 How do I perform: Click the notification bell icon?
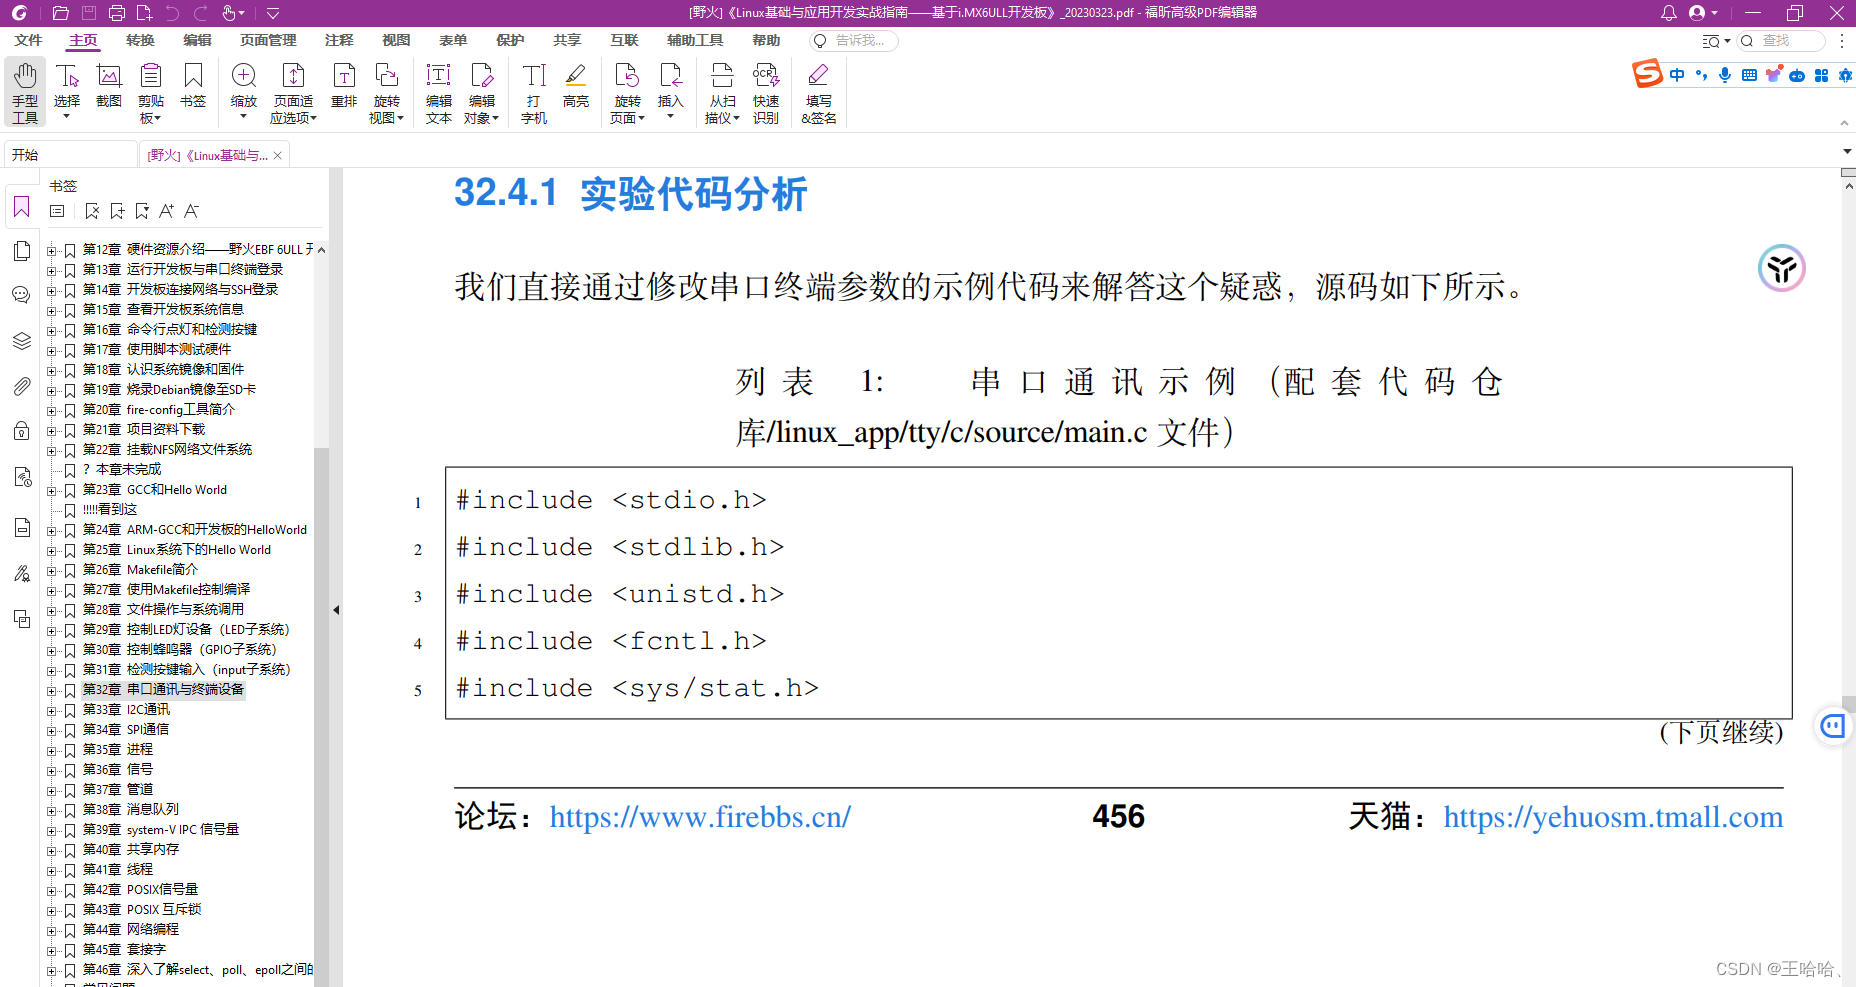[x=1668, y=13]
